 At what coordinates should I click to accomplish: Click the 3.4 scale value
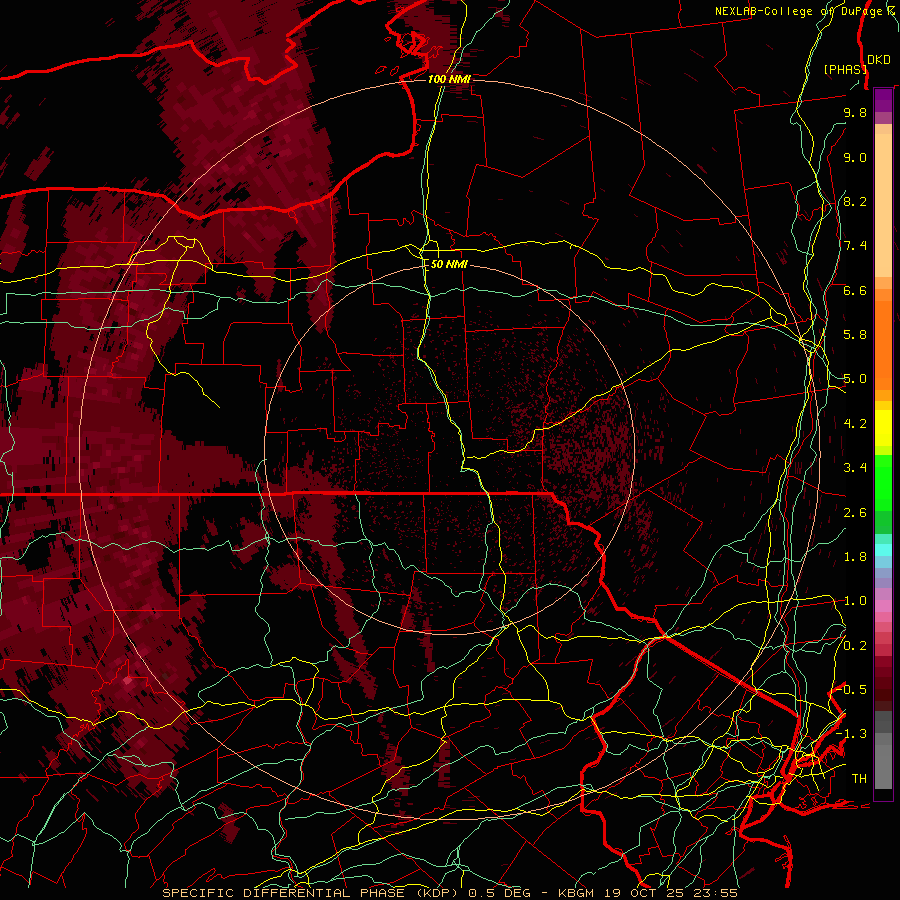(855, 468)
